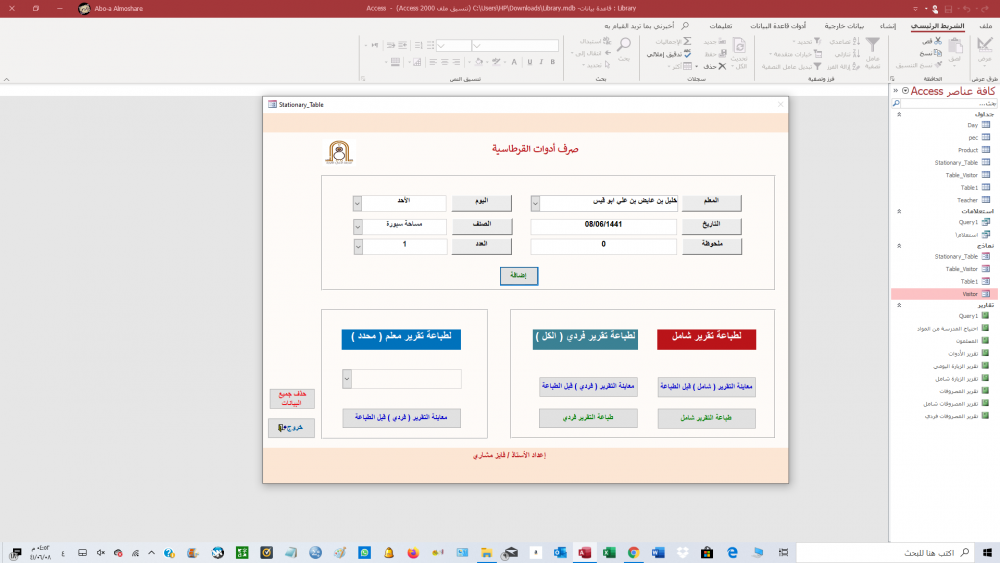Open the Teacher table icon in the navigation pane

click(x=986, y=200)
